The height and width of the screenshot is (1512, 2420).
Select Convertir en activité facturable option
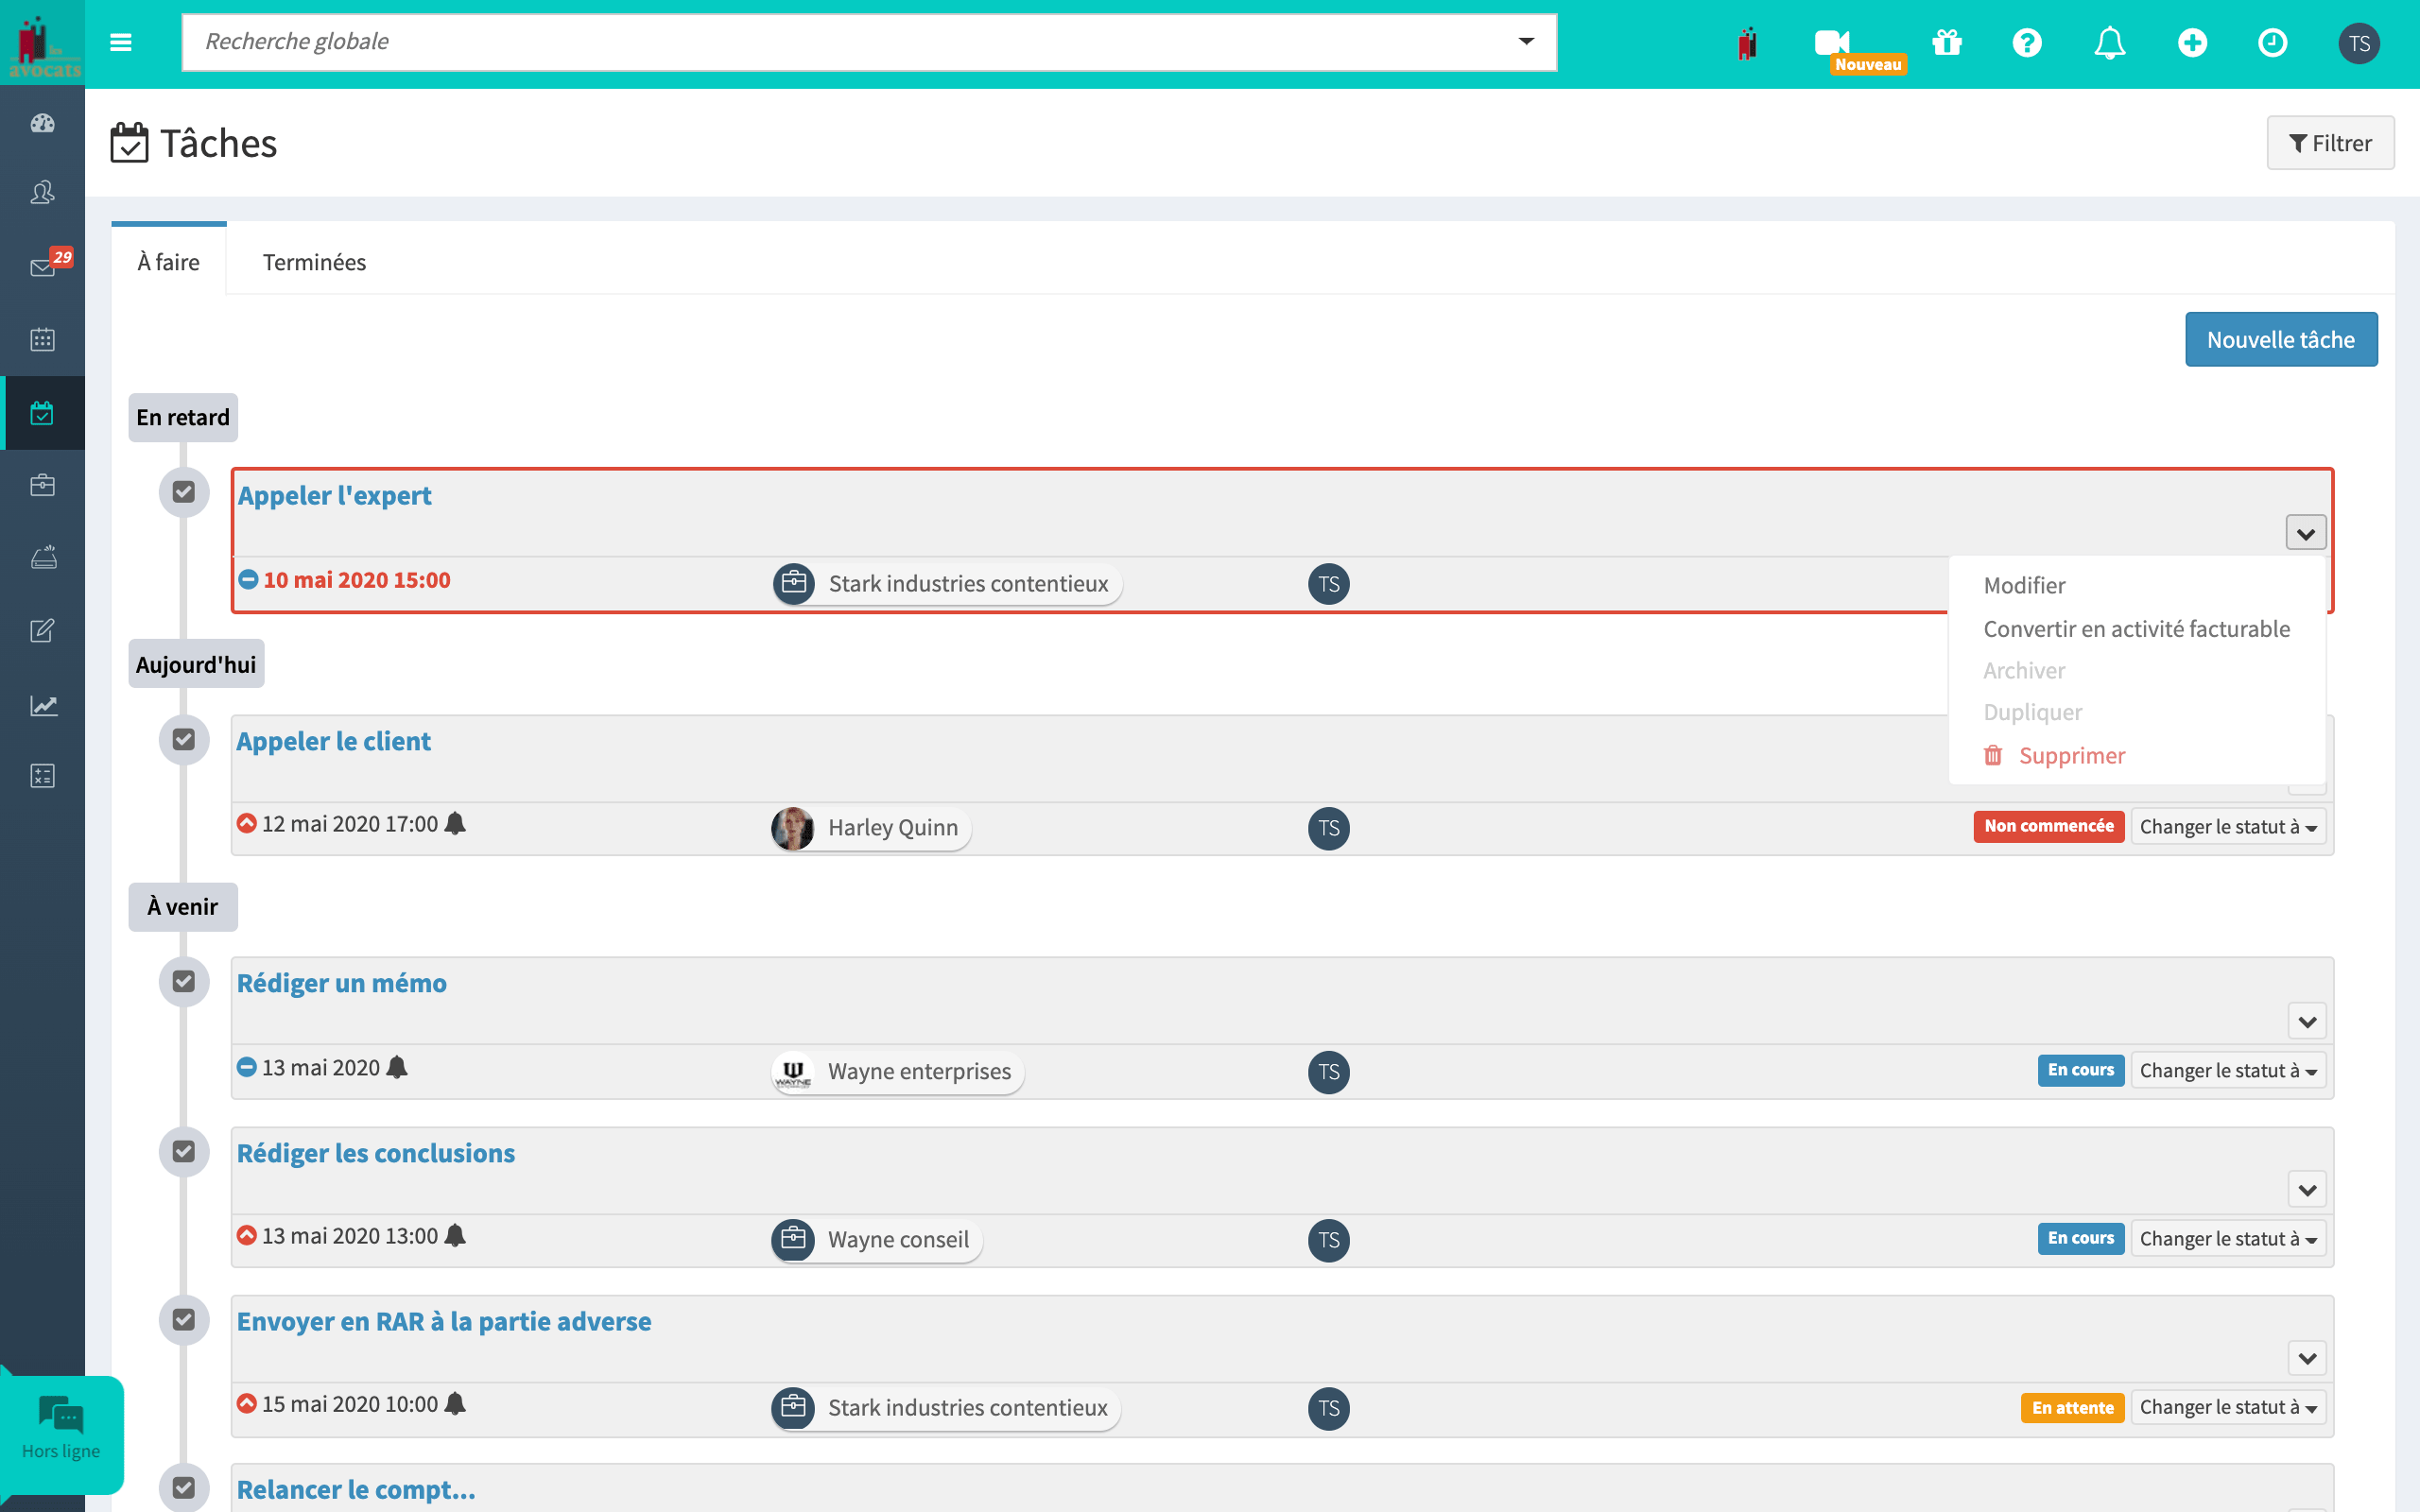click(x=2135, y=626)
